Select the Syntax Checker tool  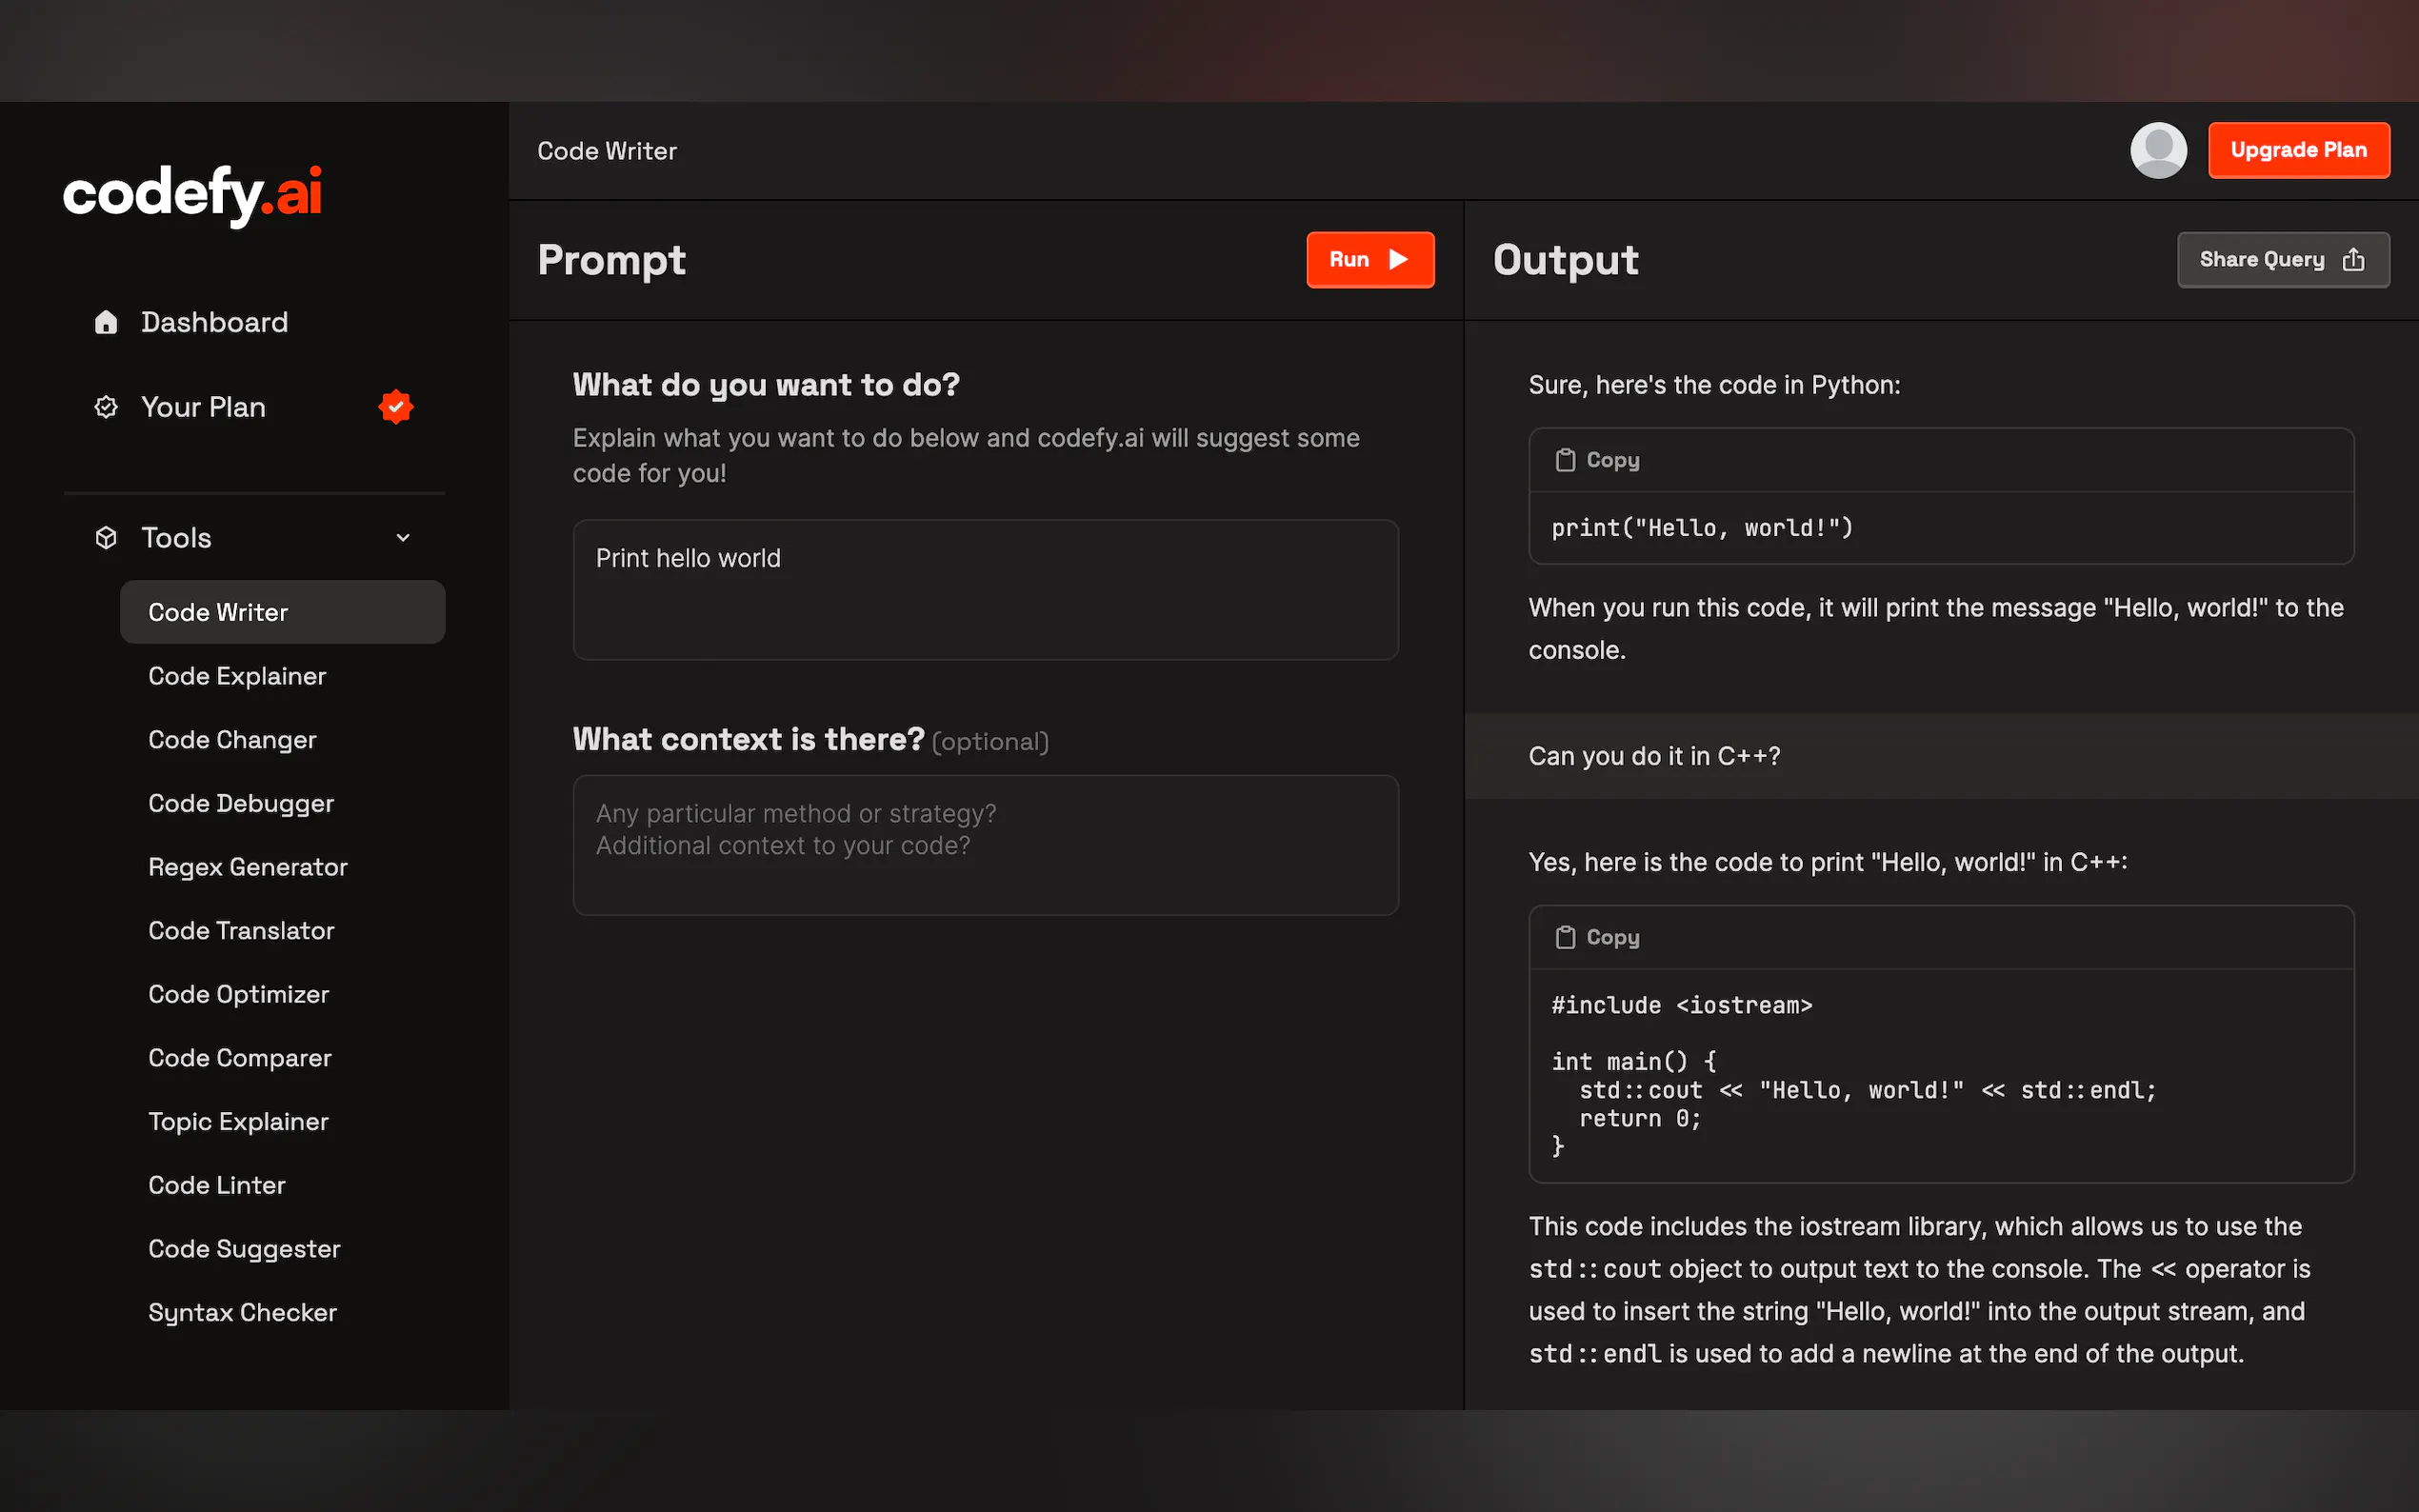(242, 1313)
